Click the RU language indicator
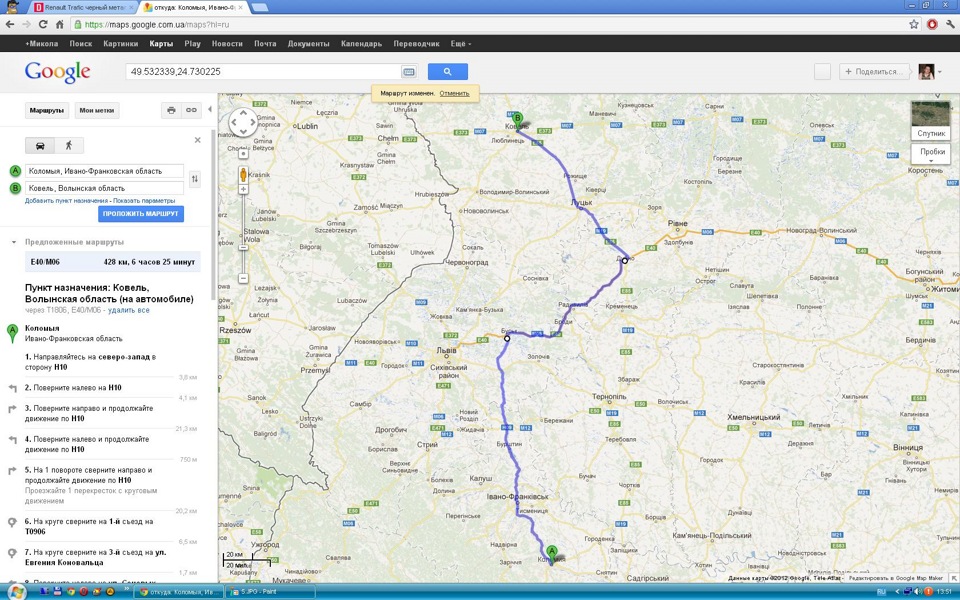Screen dimensions: 960x600 tap(882, 592)
